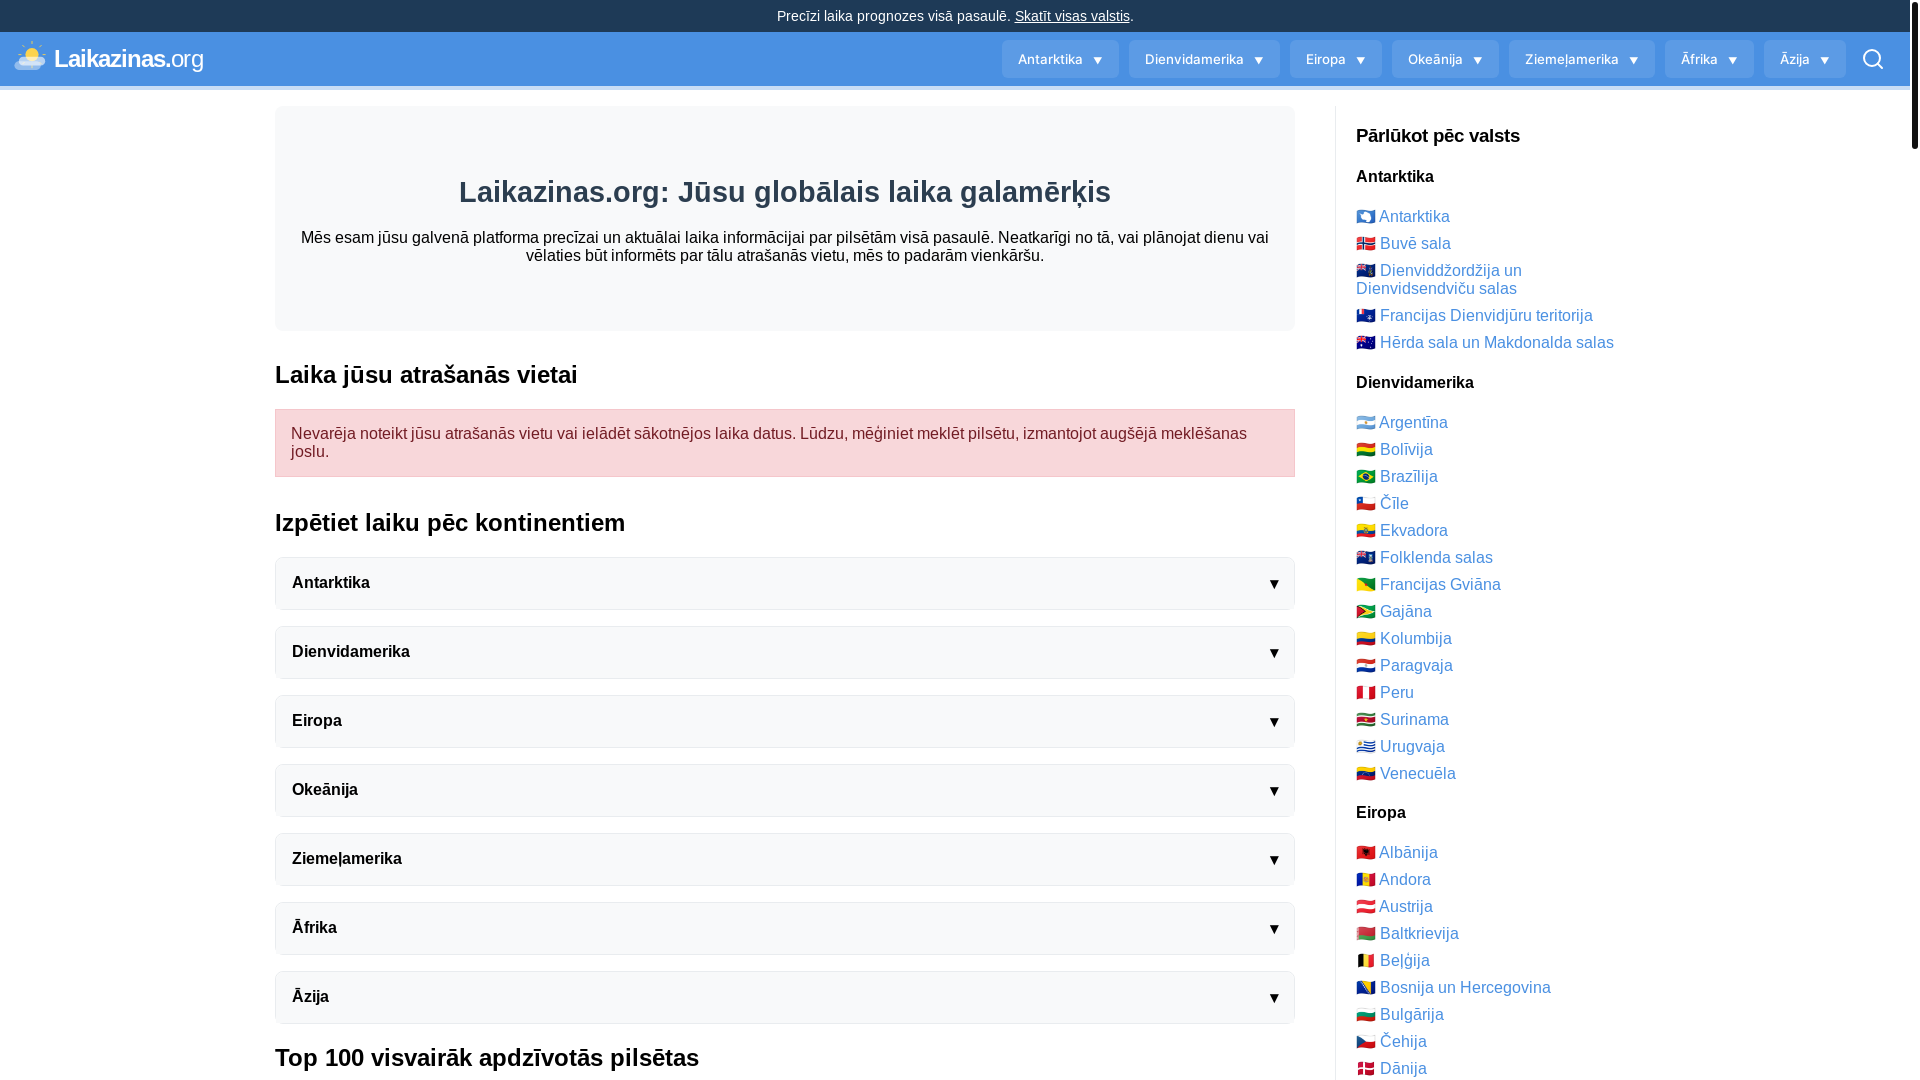
Task: Open the Eiropa nav dropdown
Action: [x=1335, y=59]
